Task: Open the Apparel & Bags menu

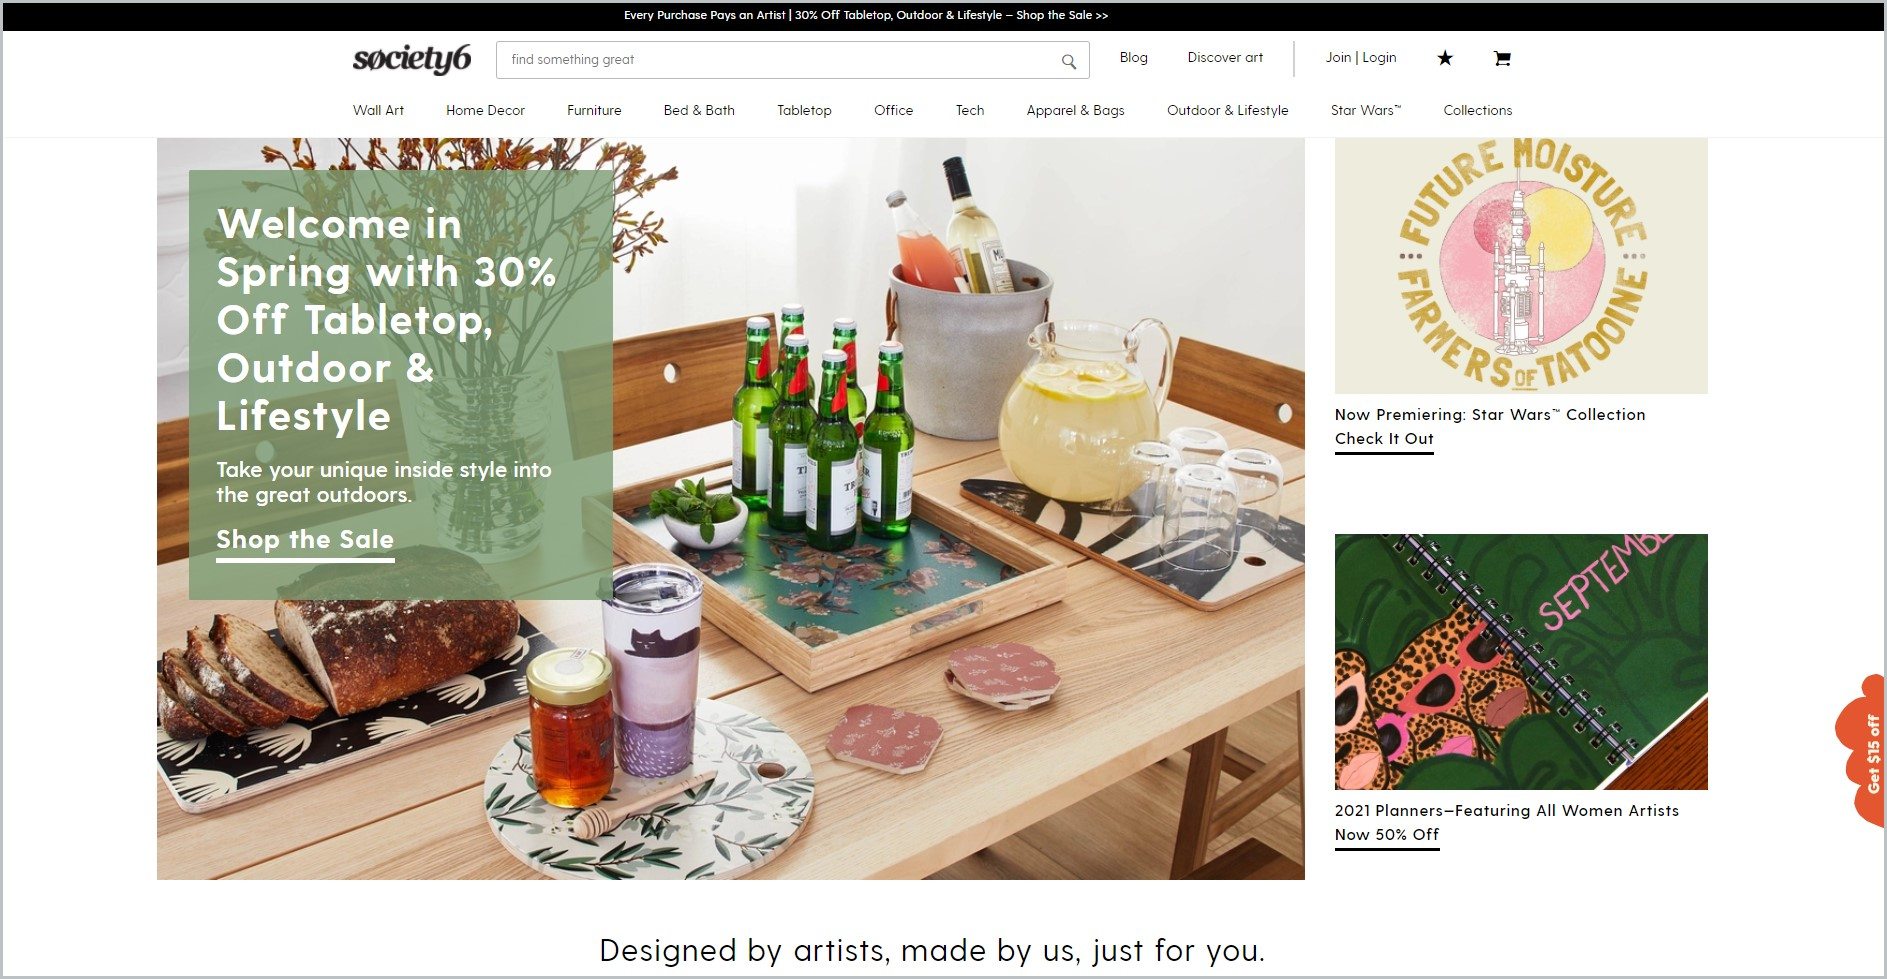Action: [1075, 110]
